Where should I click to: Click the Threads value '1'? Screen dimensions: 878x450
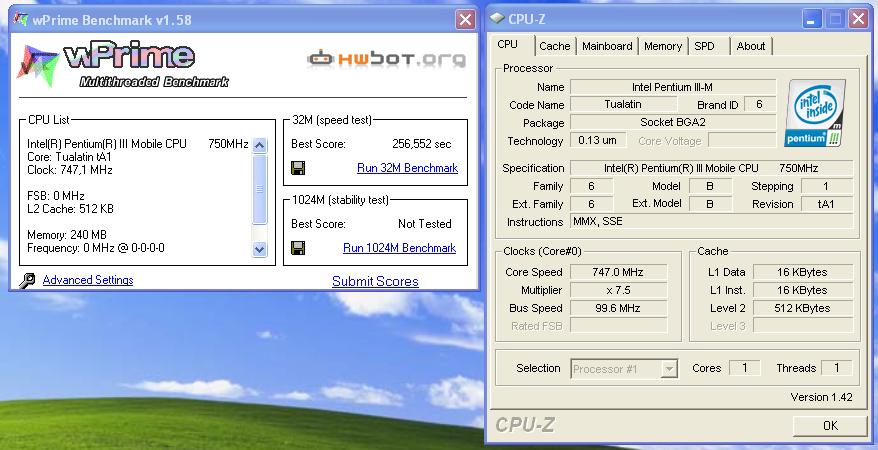point(837,368)
